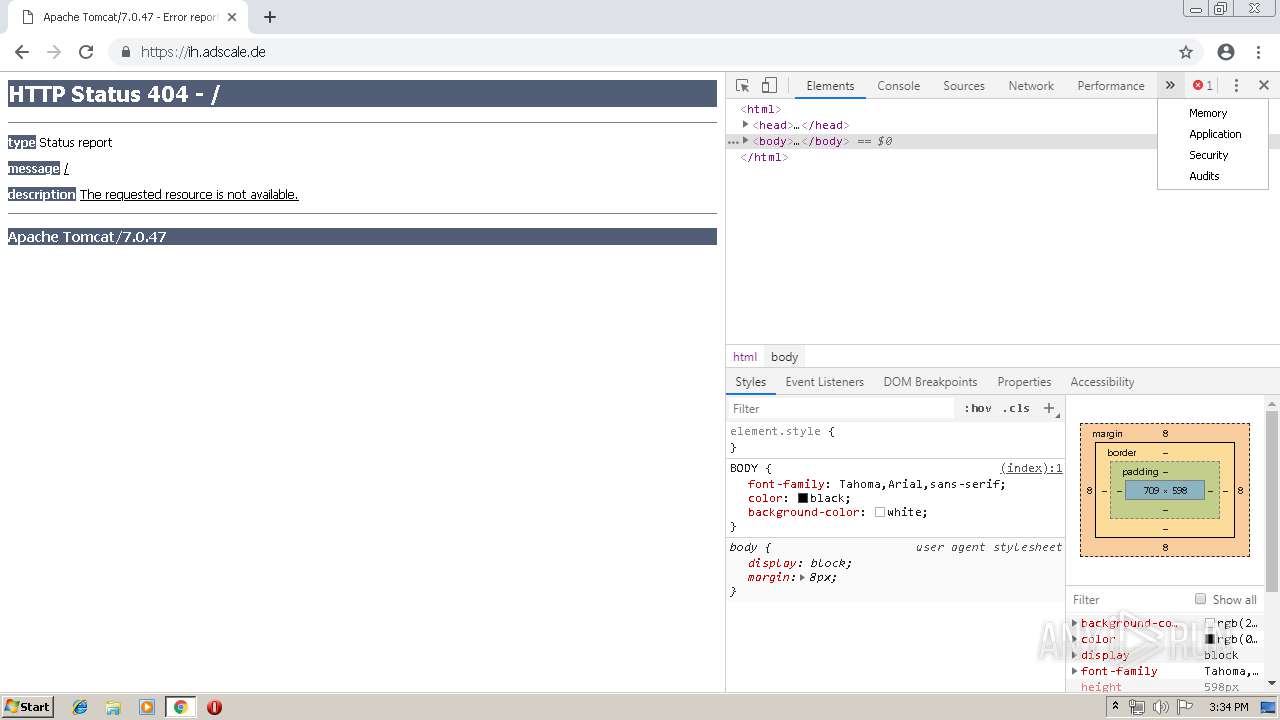Viewport: 1280px width, 720px height.
Task: Add a new style rule with plus icon
Action: (1049, 408)
